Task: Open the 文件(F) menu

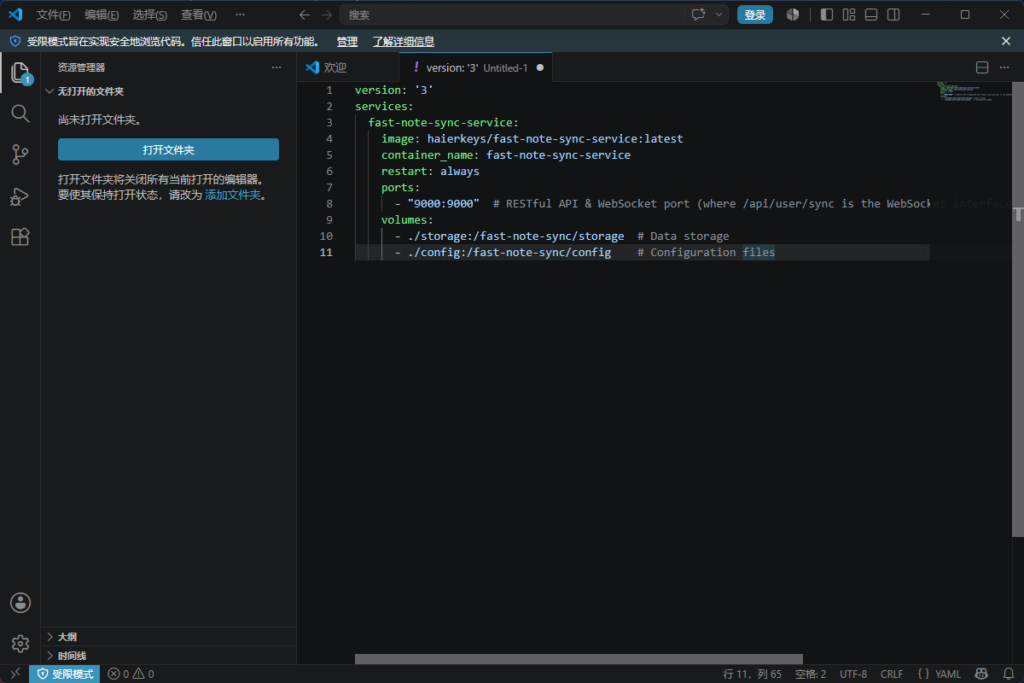Action: pos(53,14)
